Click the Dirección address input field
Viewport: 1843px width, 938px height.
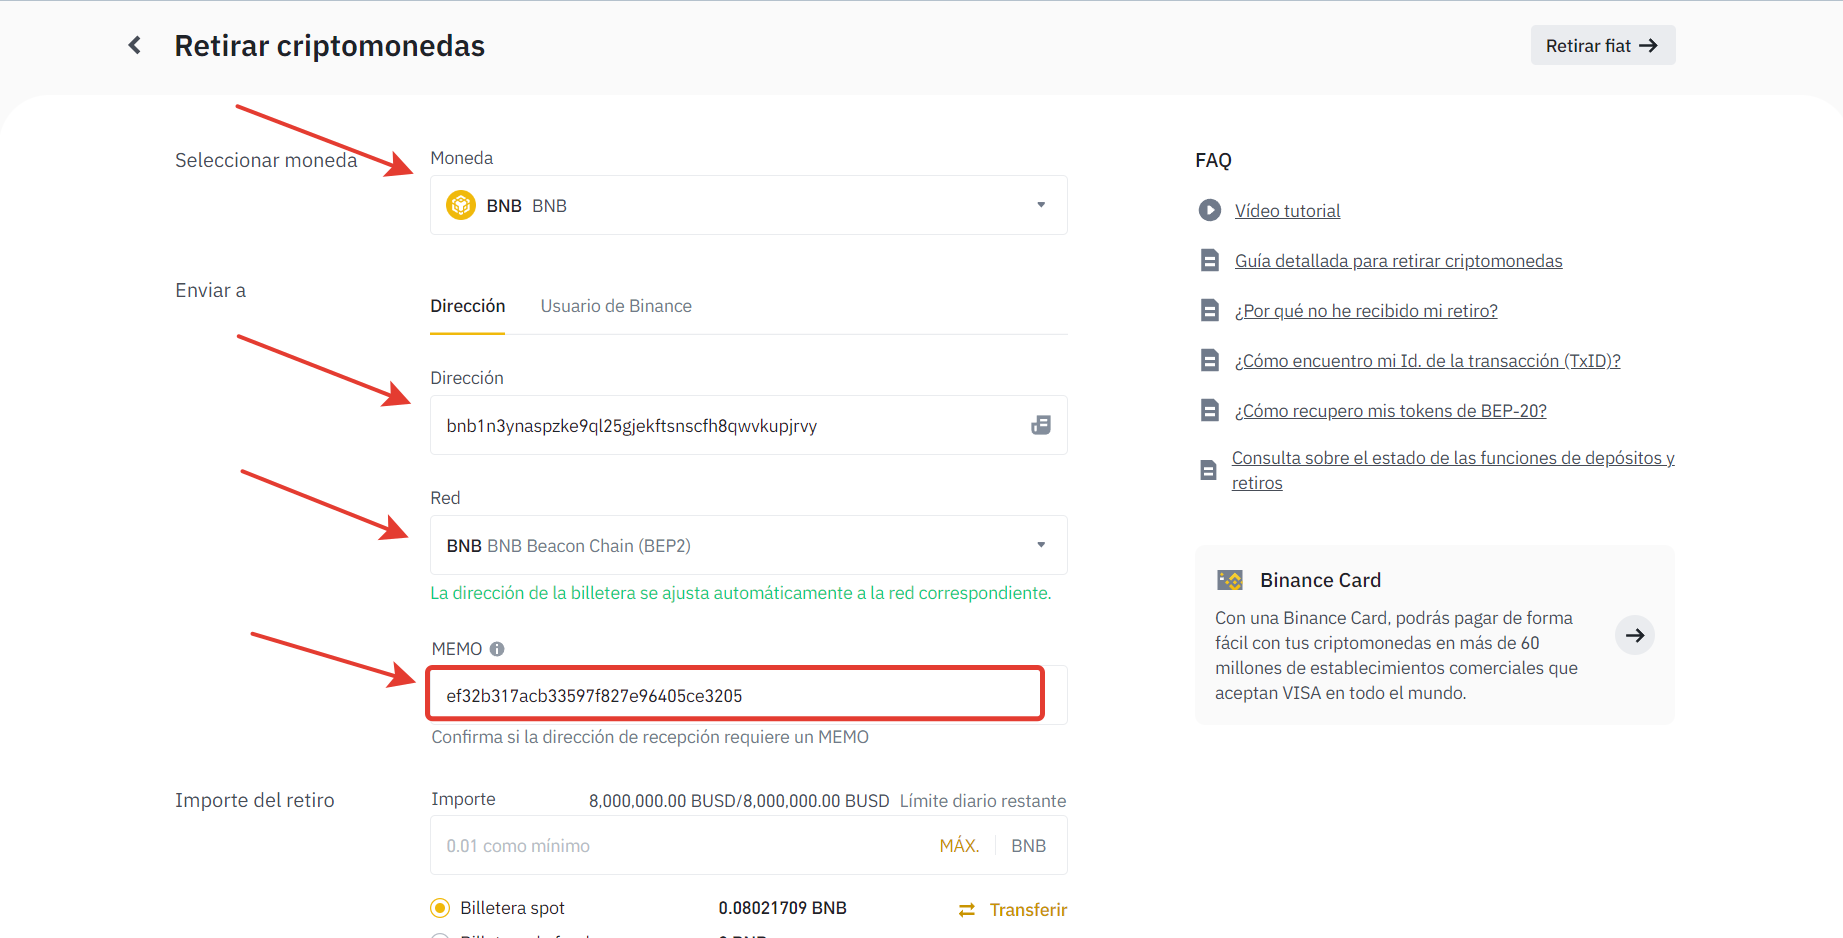[748, 425]
